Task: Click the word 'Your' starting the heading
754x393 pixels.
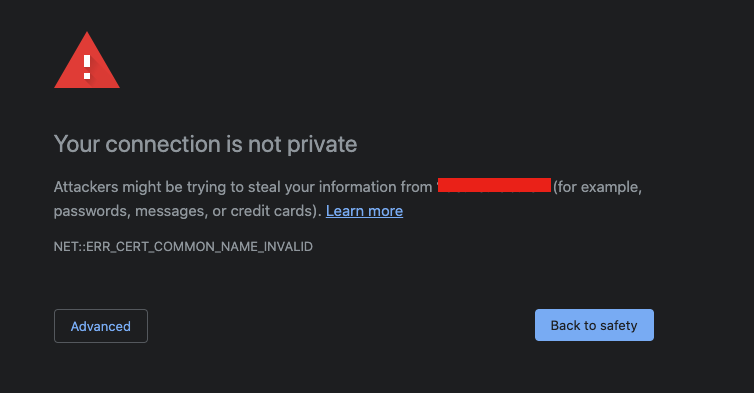Action: tap(77, 144)
